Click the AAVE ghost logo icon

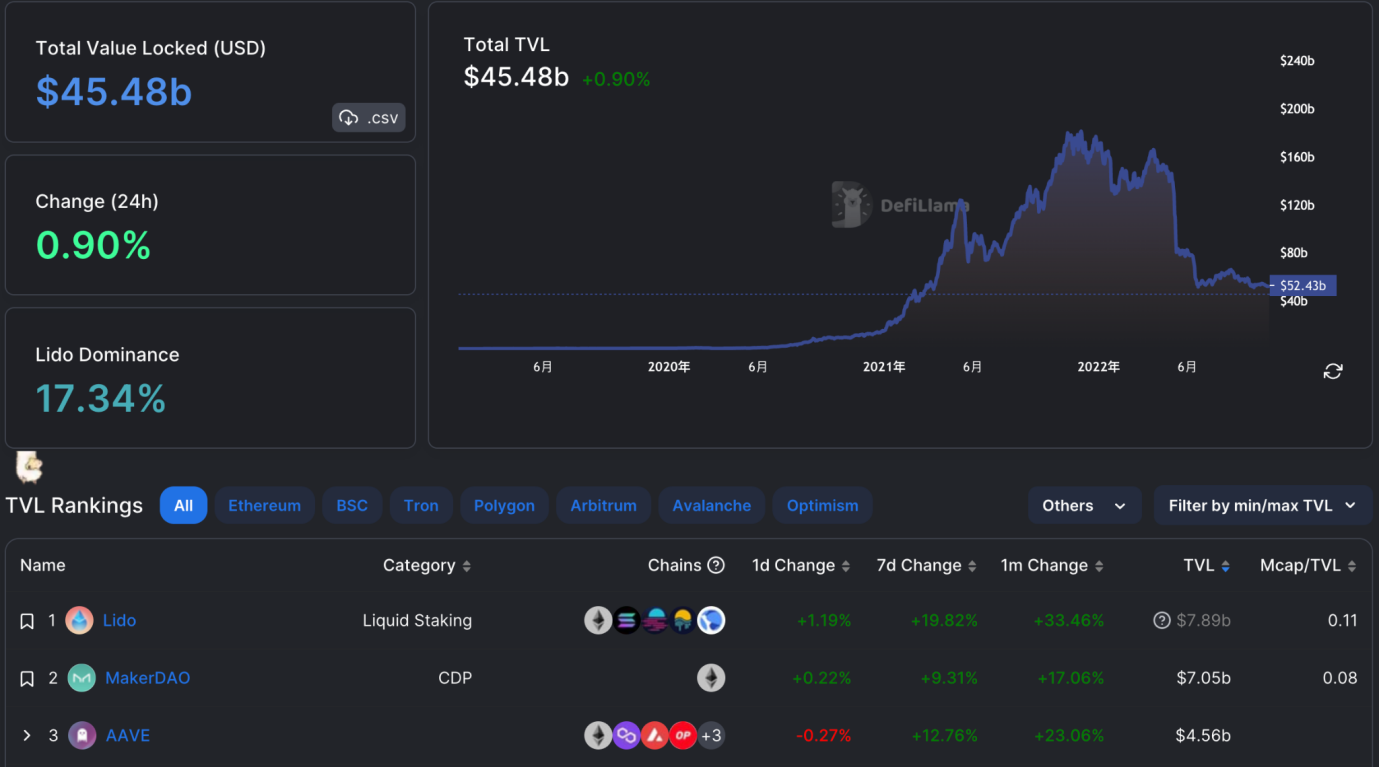(x=81, y=736)
